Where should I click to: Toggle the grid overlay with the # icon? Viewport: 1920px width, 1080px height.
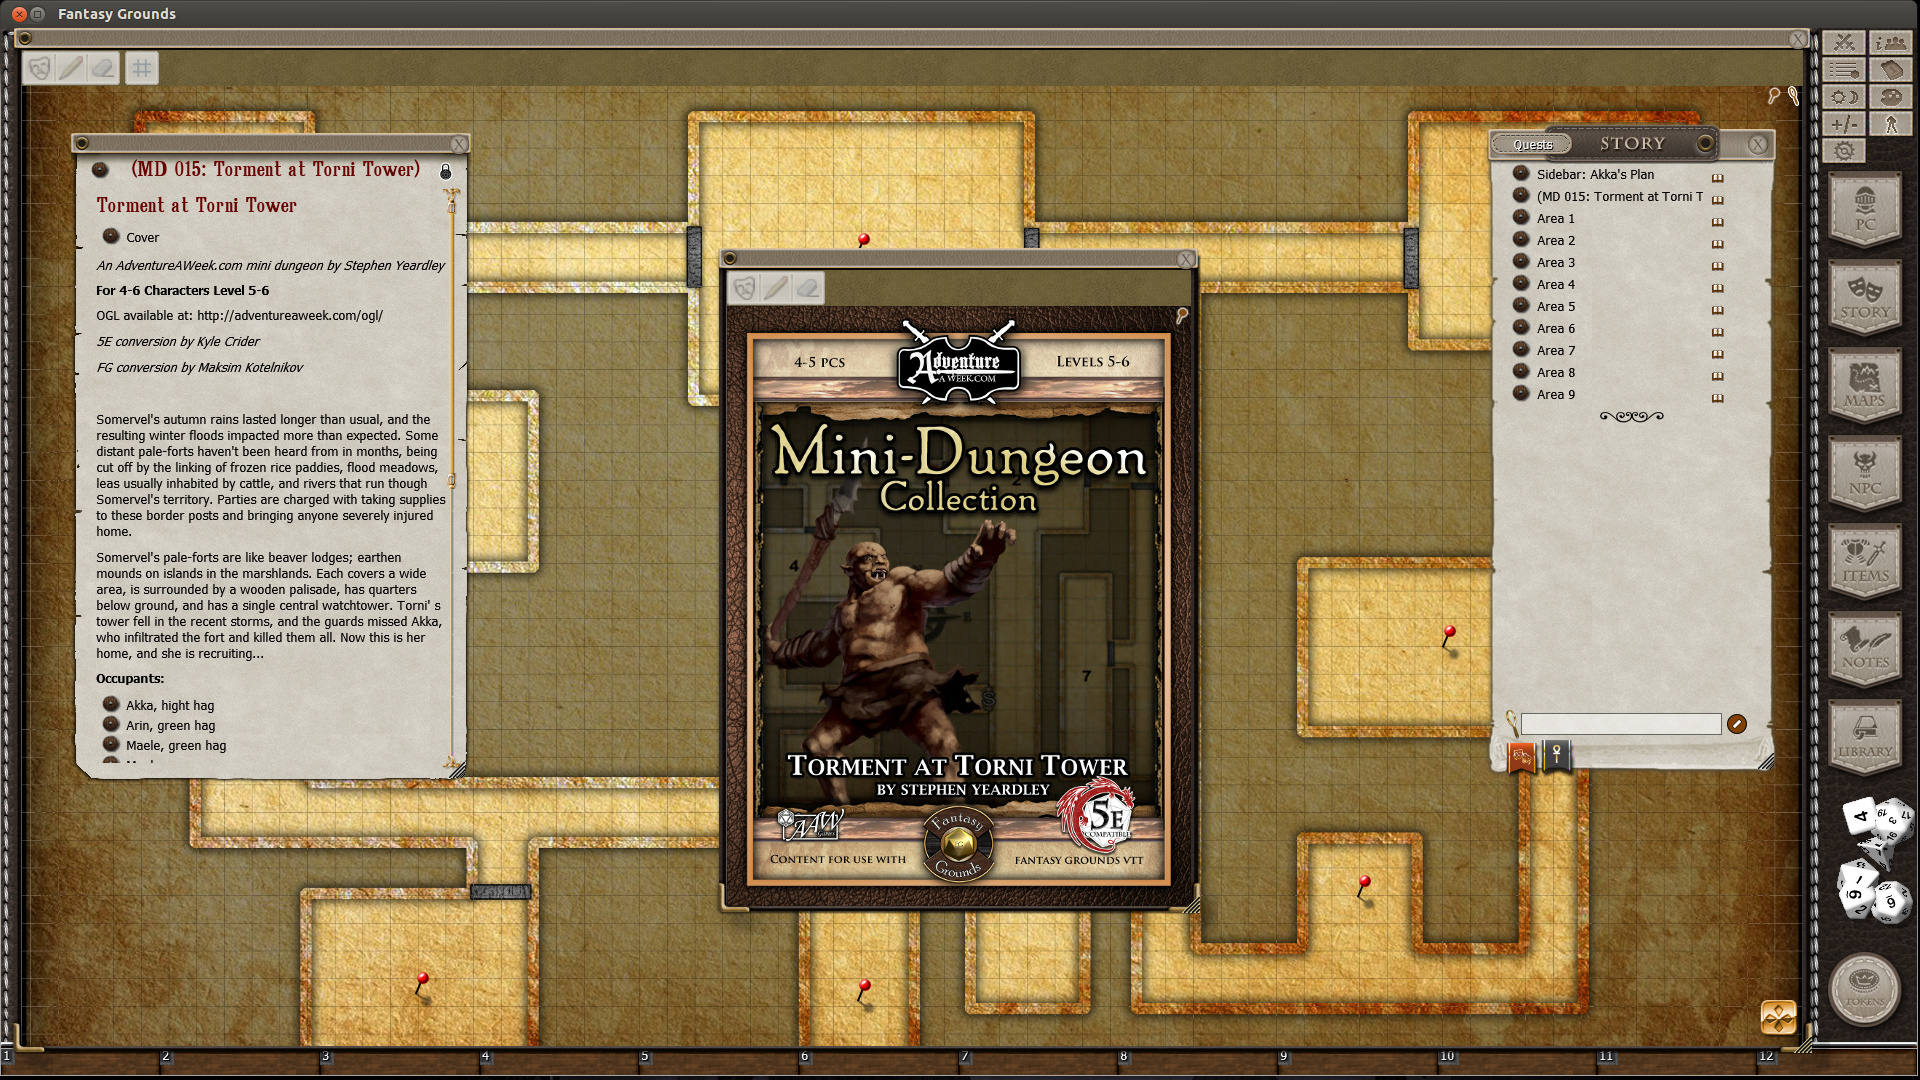pos(141,67)
